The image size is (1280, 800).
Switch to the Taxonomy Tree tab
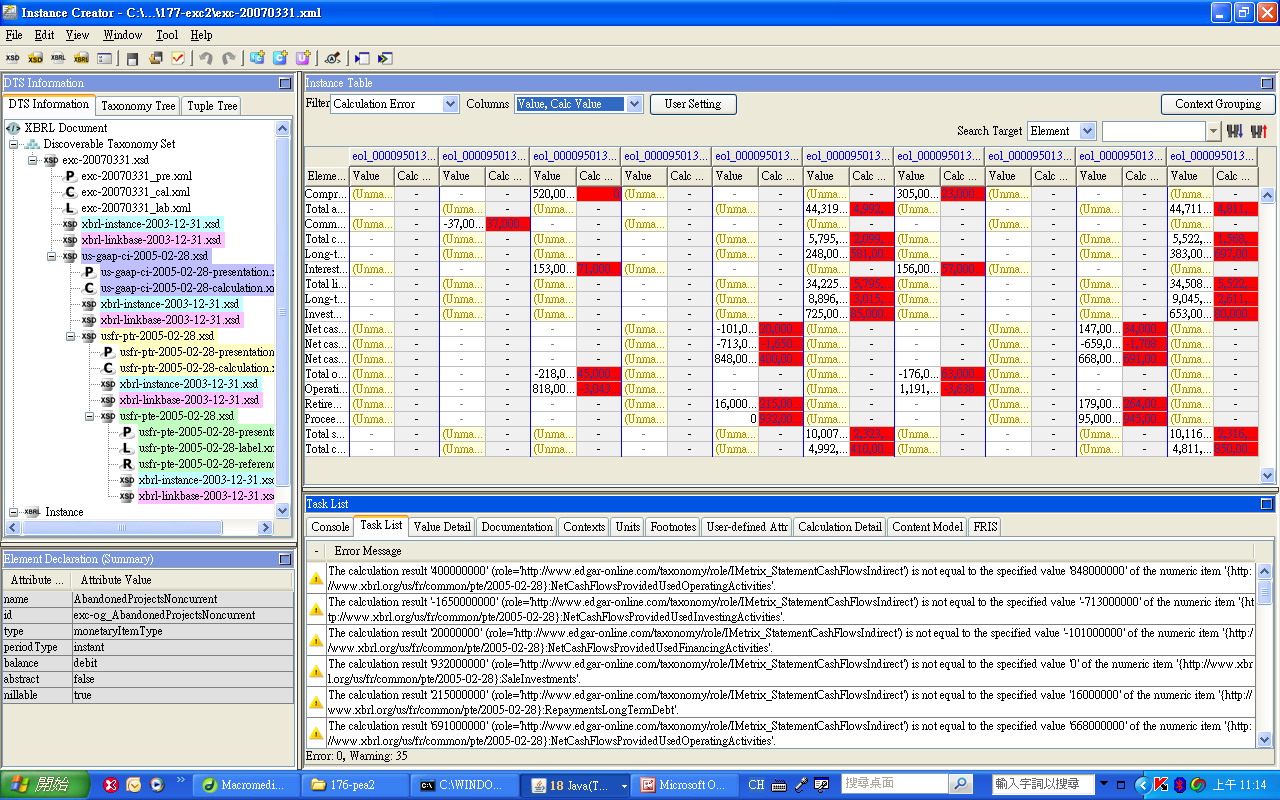(x=138, y=105)
